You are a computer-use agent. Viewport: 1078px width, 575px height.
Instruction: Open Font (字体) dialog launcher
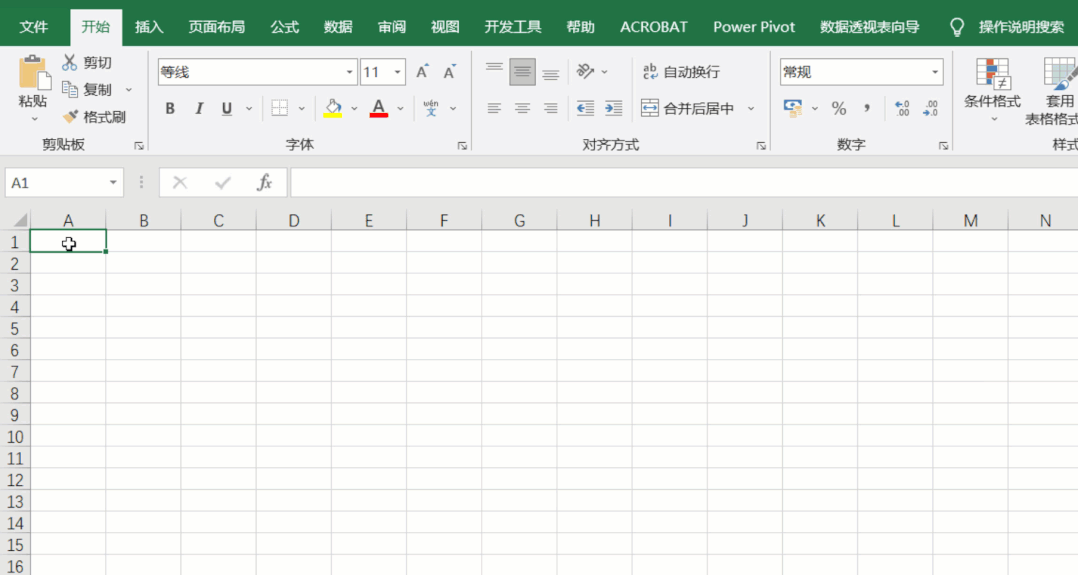[x=462, y=146]
